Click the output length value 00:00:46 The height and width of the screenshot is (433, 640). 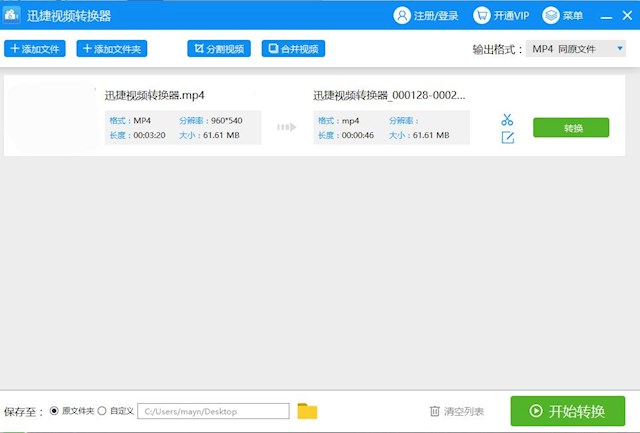pyautogui.click(x=358, y=135)
